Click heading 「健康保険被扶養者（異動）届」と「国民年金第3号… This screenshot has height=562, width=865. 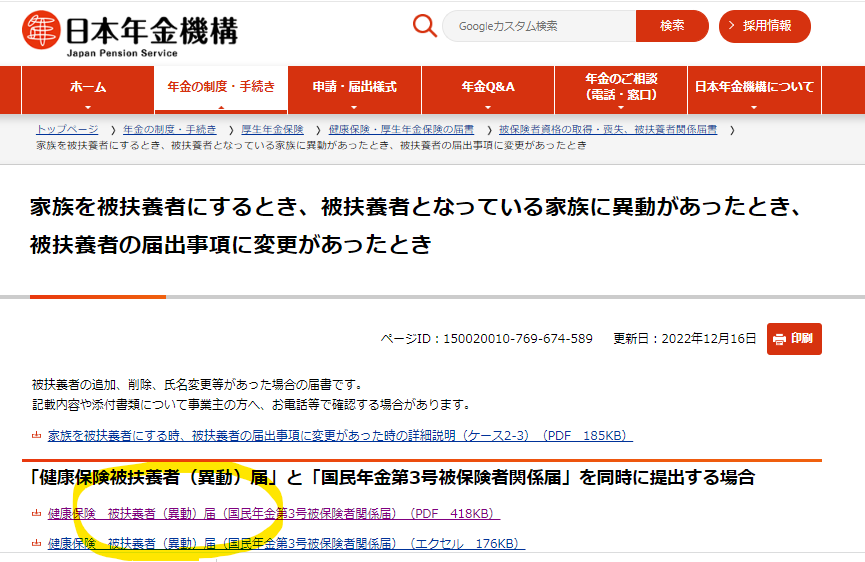pyautogui.click(x=391, y=477)
